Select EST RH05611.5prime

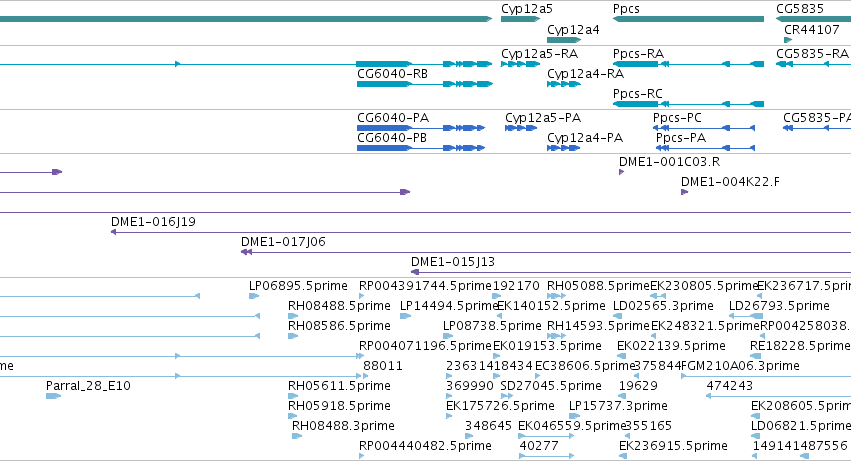339,387
